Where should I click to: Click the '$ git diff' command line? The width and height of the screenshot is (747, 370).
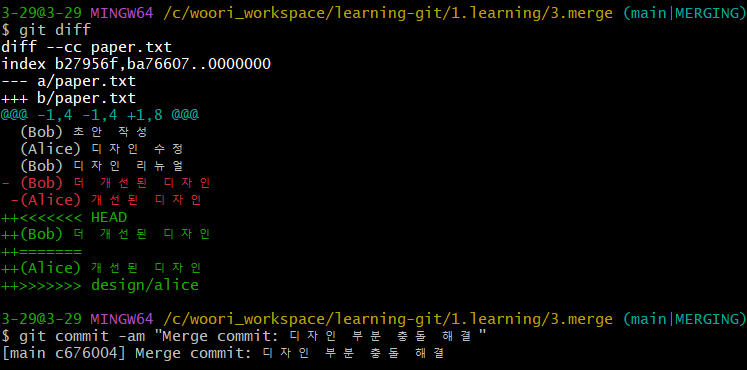pyautogui.click(x=46, y=30)
